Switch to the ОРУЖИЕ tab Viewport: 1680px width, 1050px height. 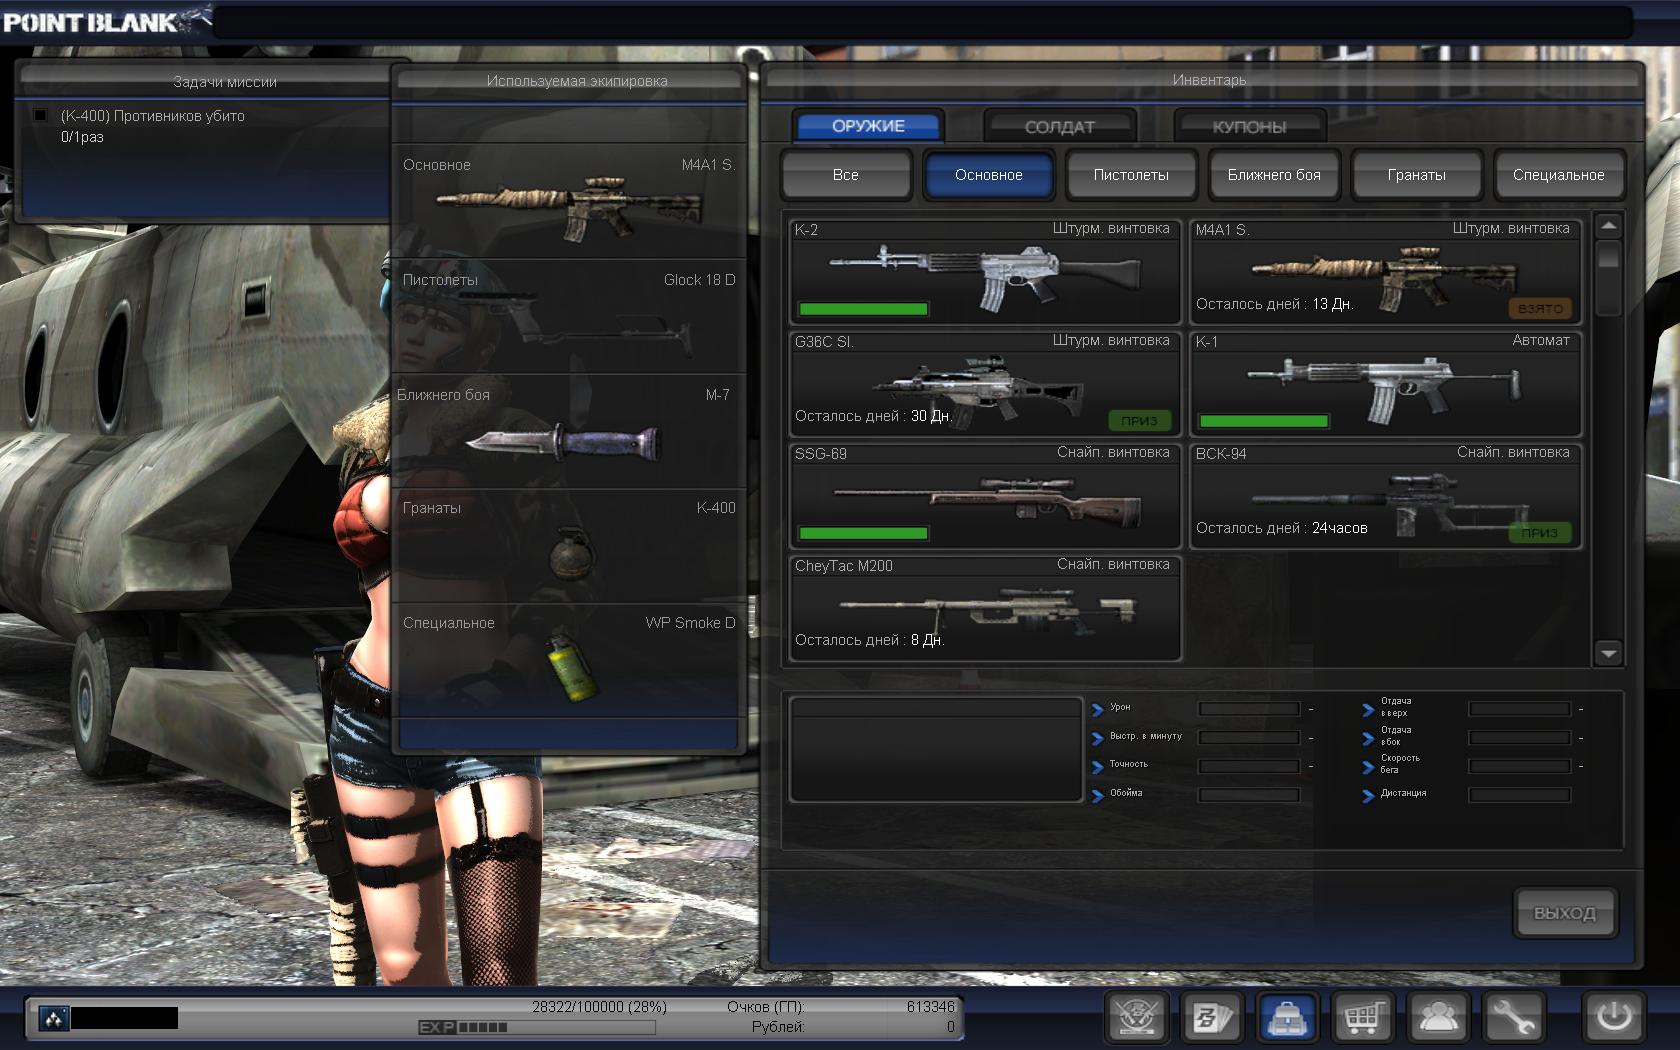[868, 126]
